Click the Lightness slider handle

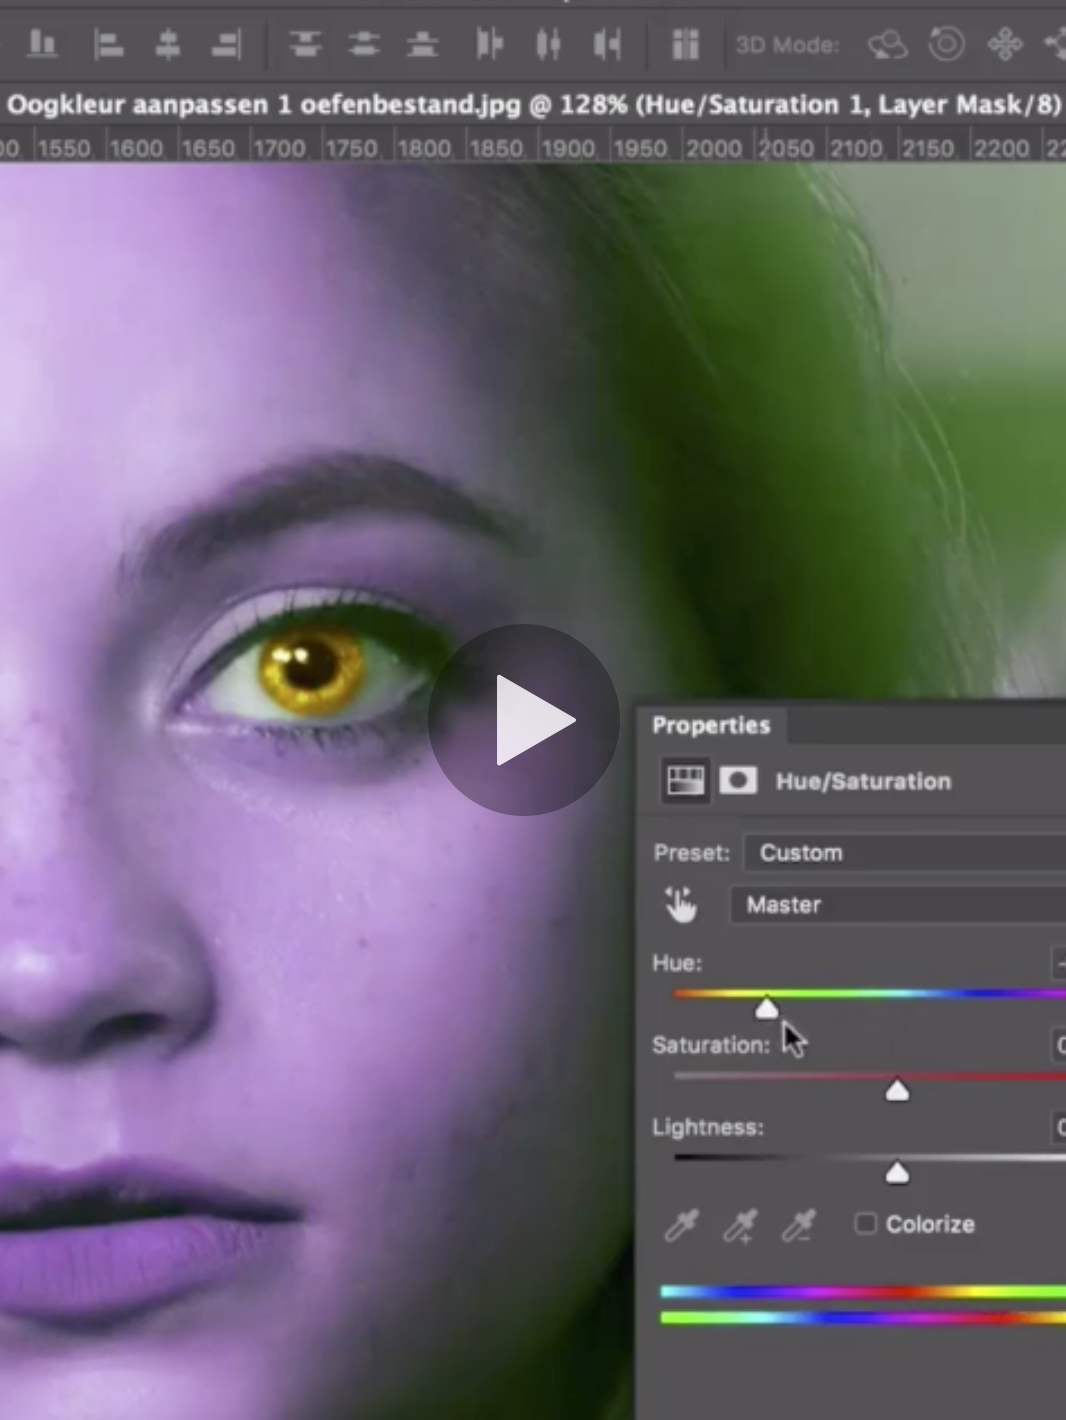(897, 1172)
